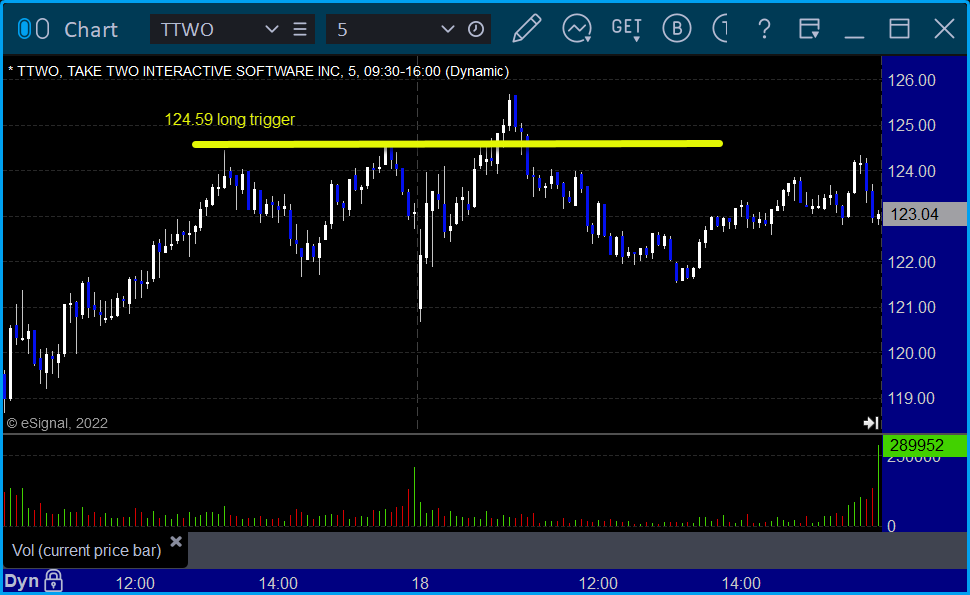This screenshot has height=595, width=970.
Task: Click the scroll-to-latest-bar arrow icon
Action: point(870,423)
